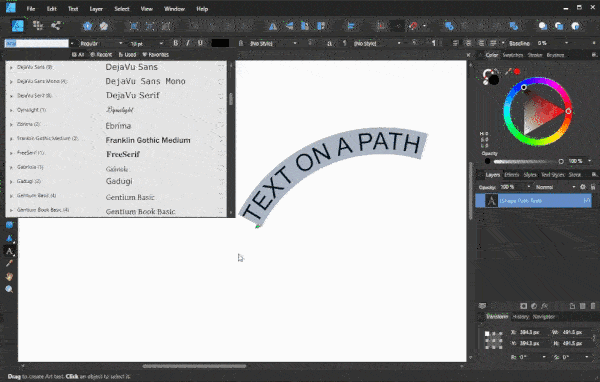Open the Select menu
600x382 pixels.
pyautogui.click(x=122, y=9)
